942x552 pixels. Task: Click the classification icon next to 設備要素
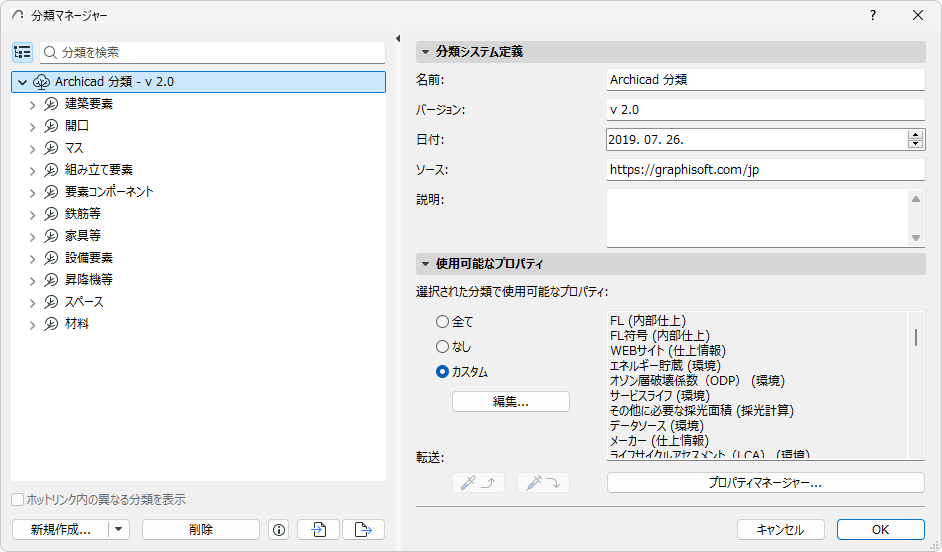(x=51, y=258)
